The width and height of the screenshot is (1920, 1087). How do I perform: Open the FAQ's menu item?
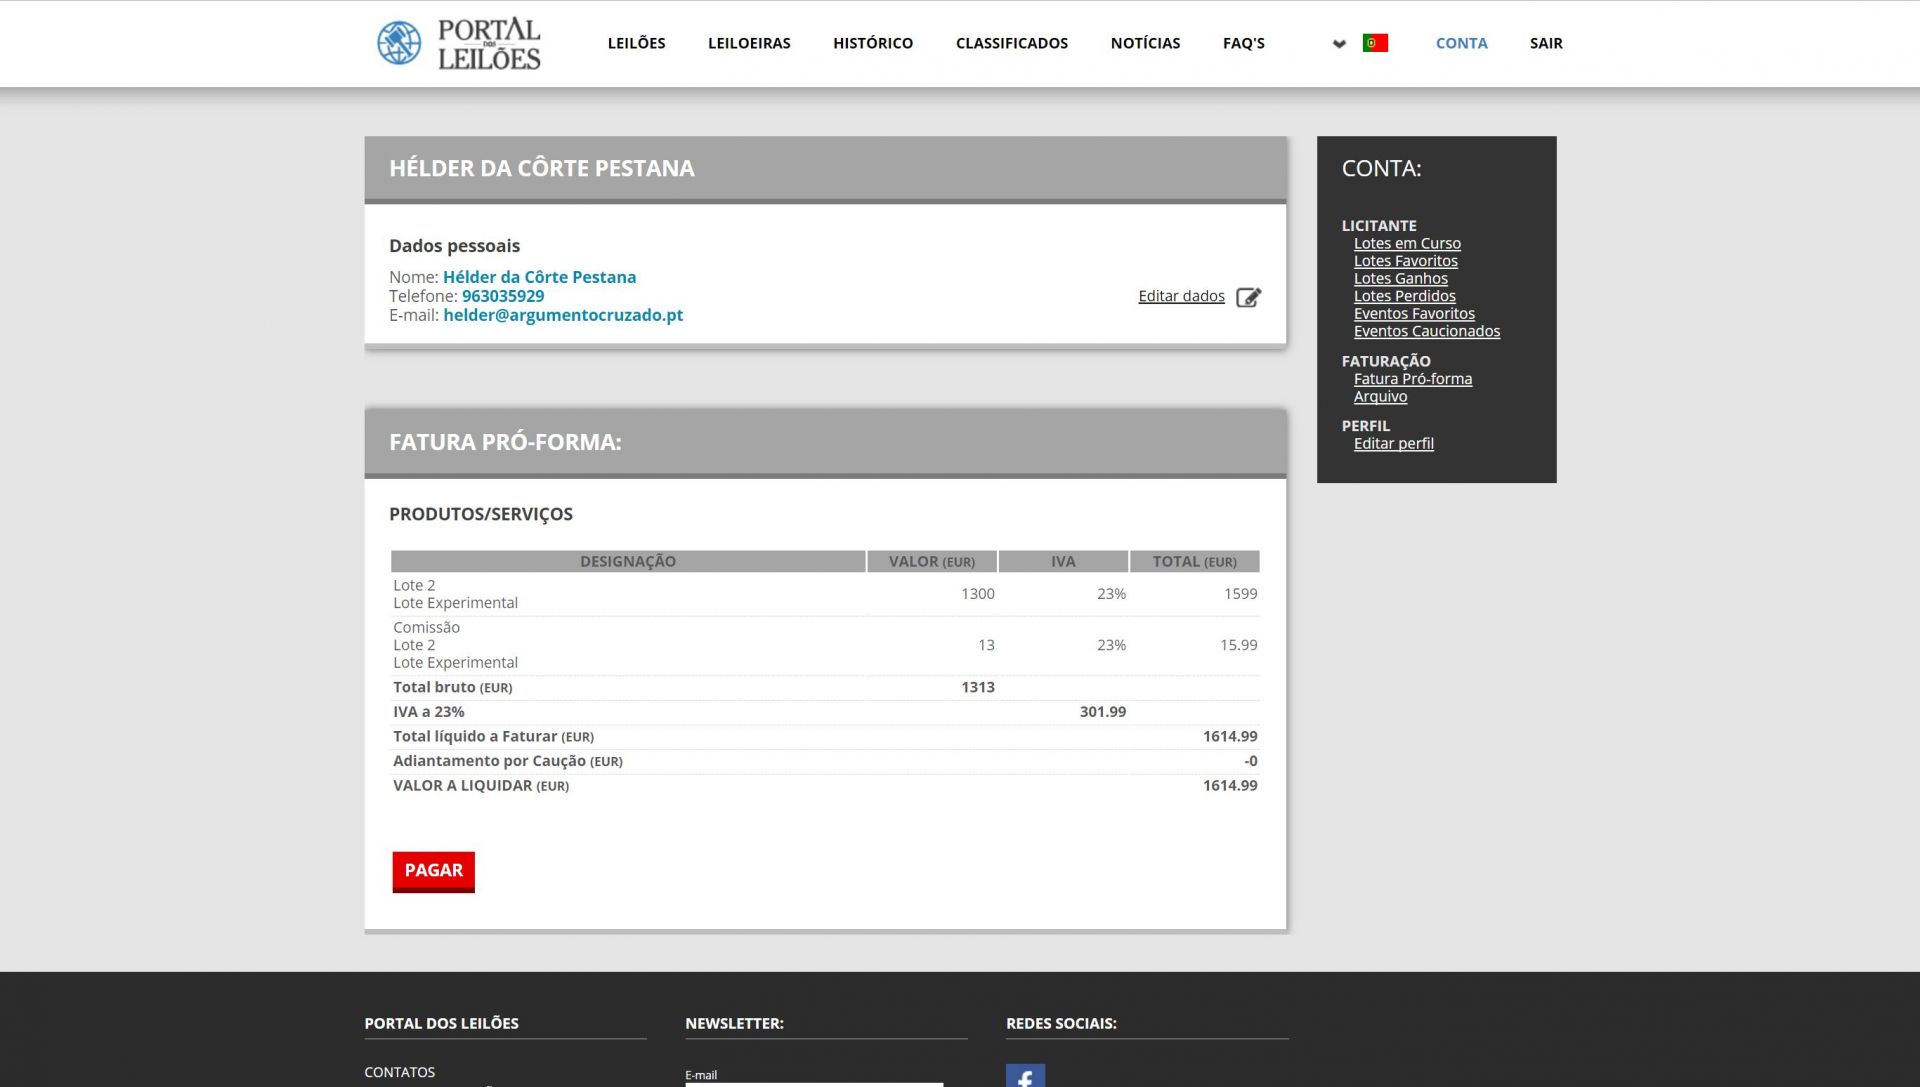coord(1243,43)
